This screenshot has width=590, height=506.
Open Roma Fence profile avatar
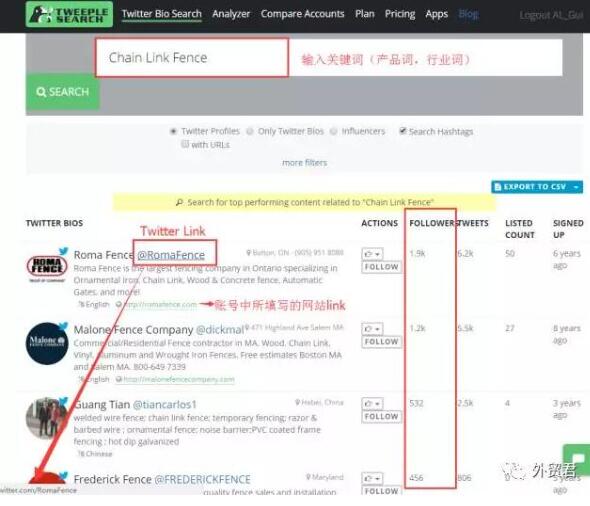[47, 267]
